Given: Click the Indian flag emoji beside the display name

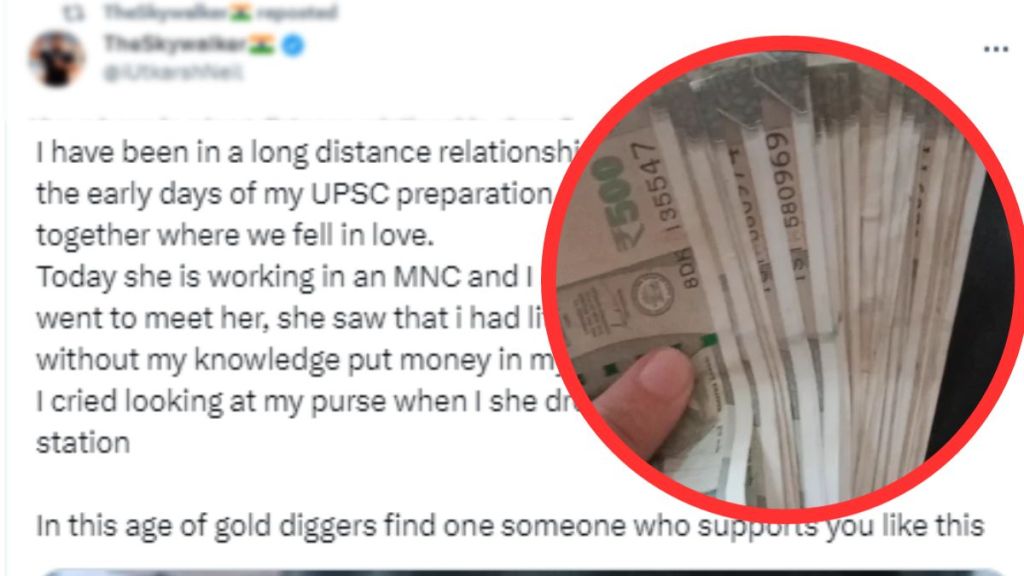Looking at the screenshot, I should pos(262,44).
